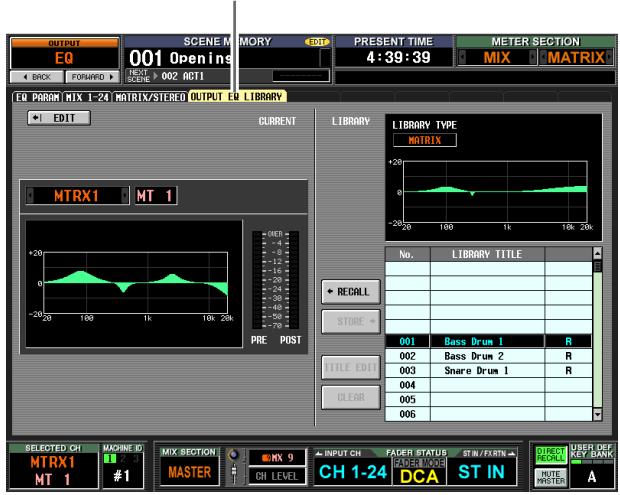
Task: Click the scroll-down arrow of library list
Action: point(597,414)
